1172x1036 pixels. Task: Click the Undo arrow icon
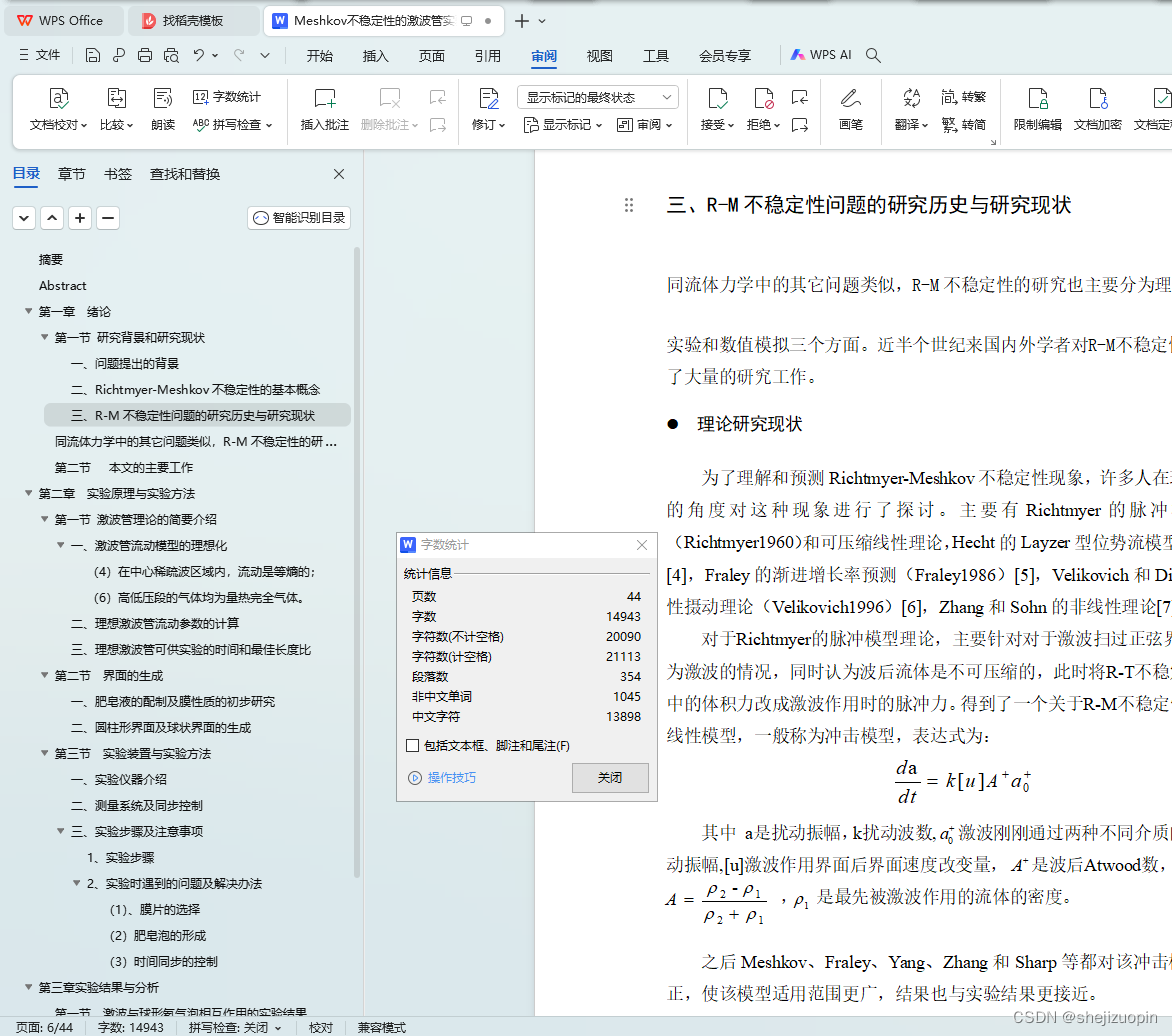(198, 55)
